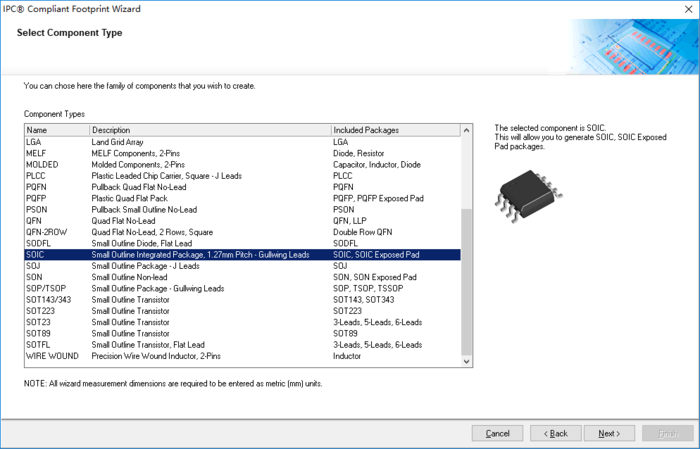
Task: Choose the PLCC component type
Action: point(242,176)
